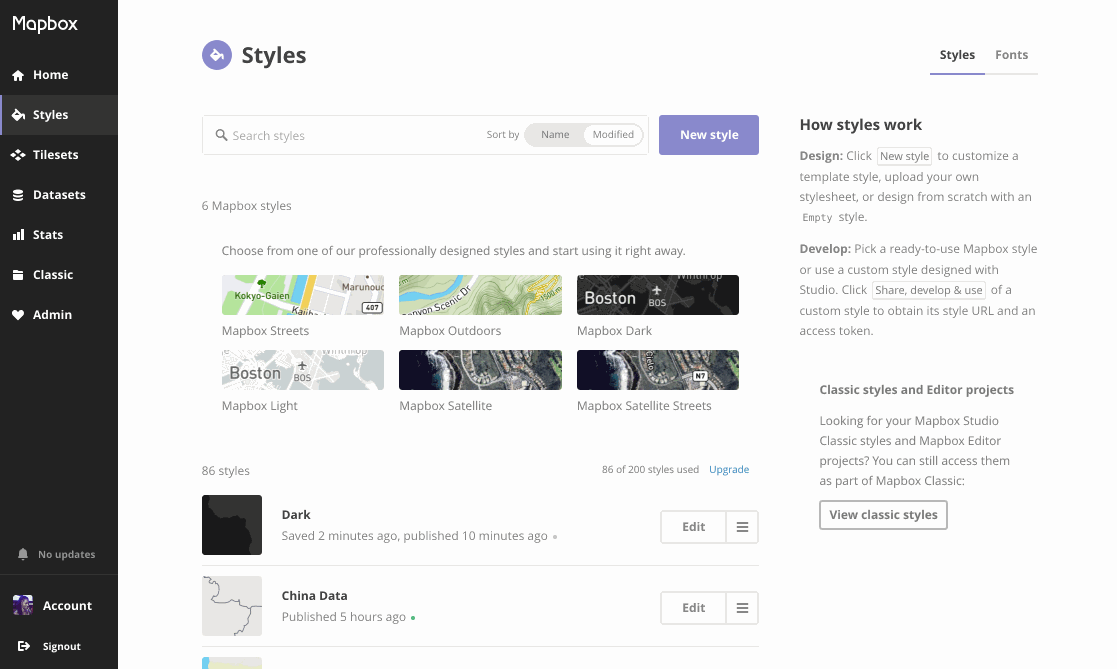Open the China Data preview thumbnail
The image size is (1117, 669).
[x=232, y=606]
